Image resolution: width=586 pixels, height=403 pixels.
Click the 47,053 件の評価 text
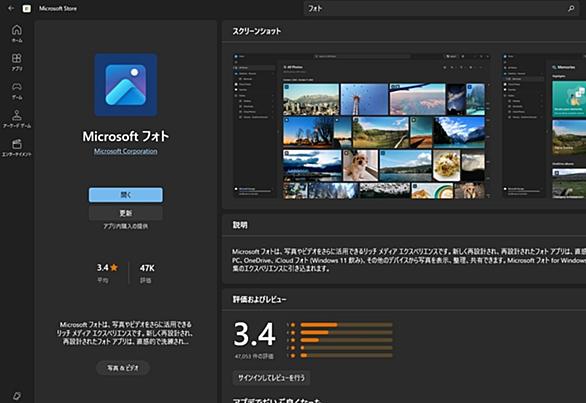tap(254, 357)
